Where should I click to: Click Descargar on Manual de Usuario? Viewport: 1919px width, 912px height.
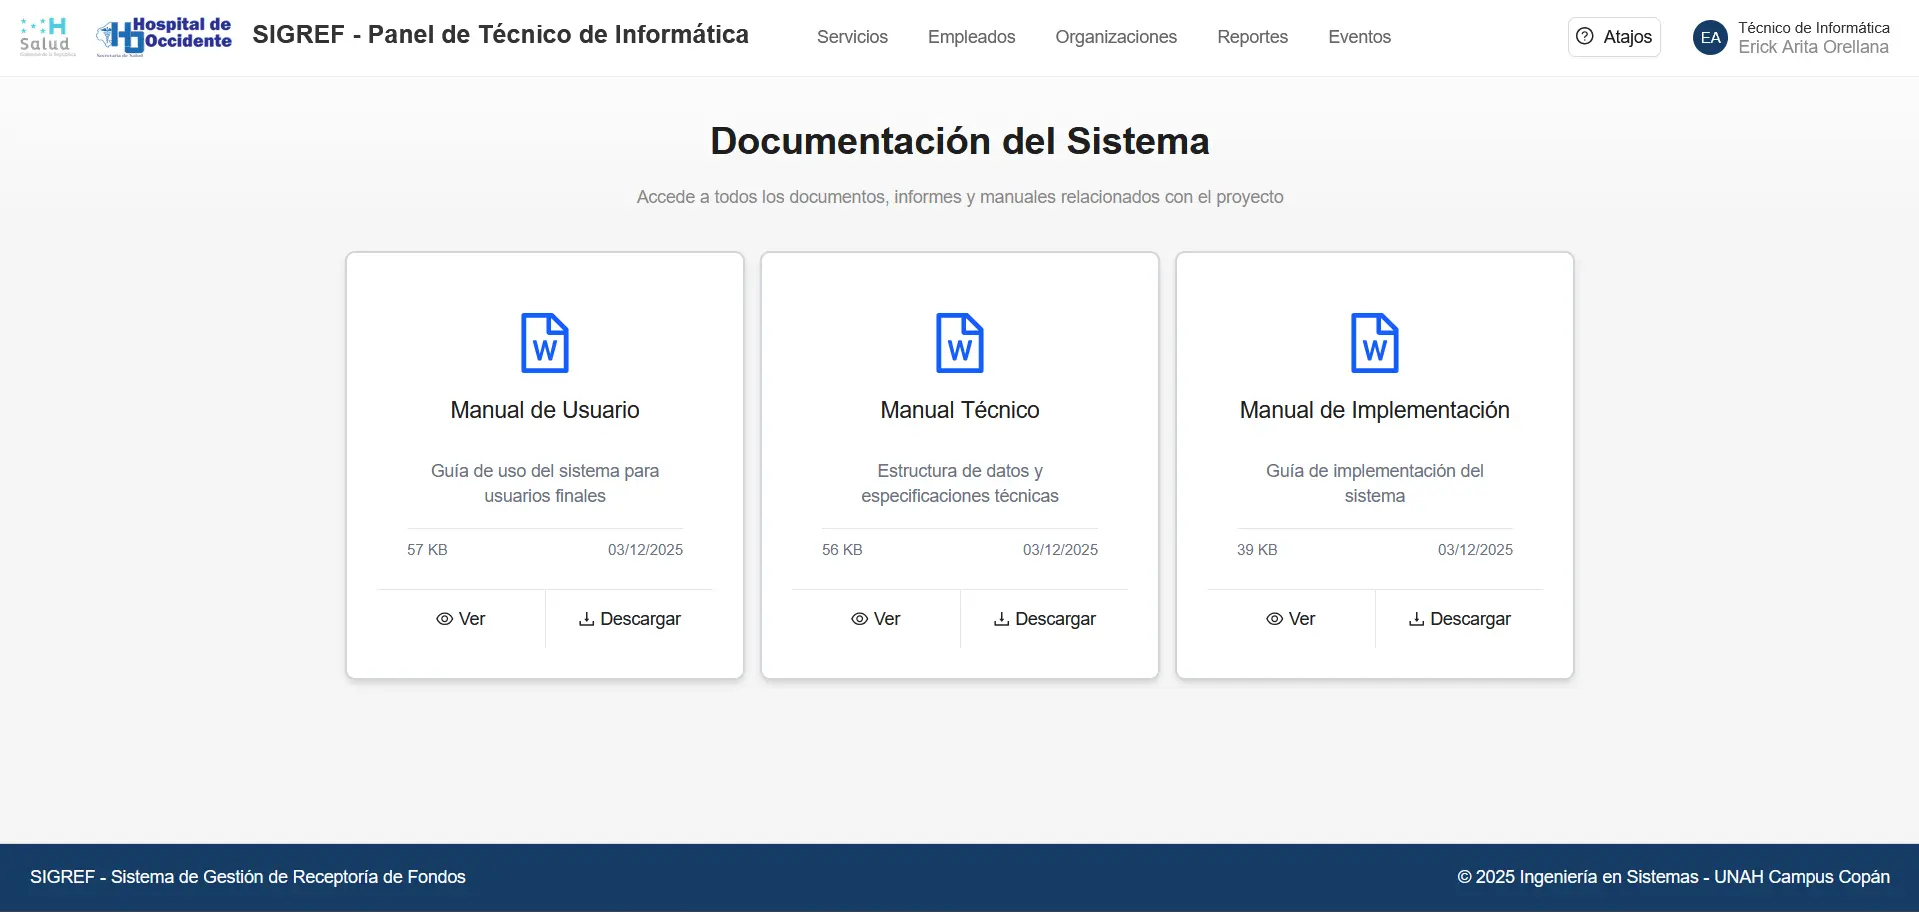coord(628,619)
